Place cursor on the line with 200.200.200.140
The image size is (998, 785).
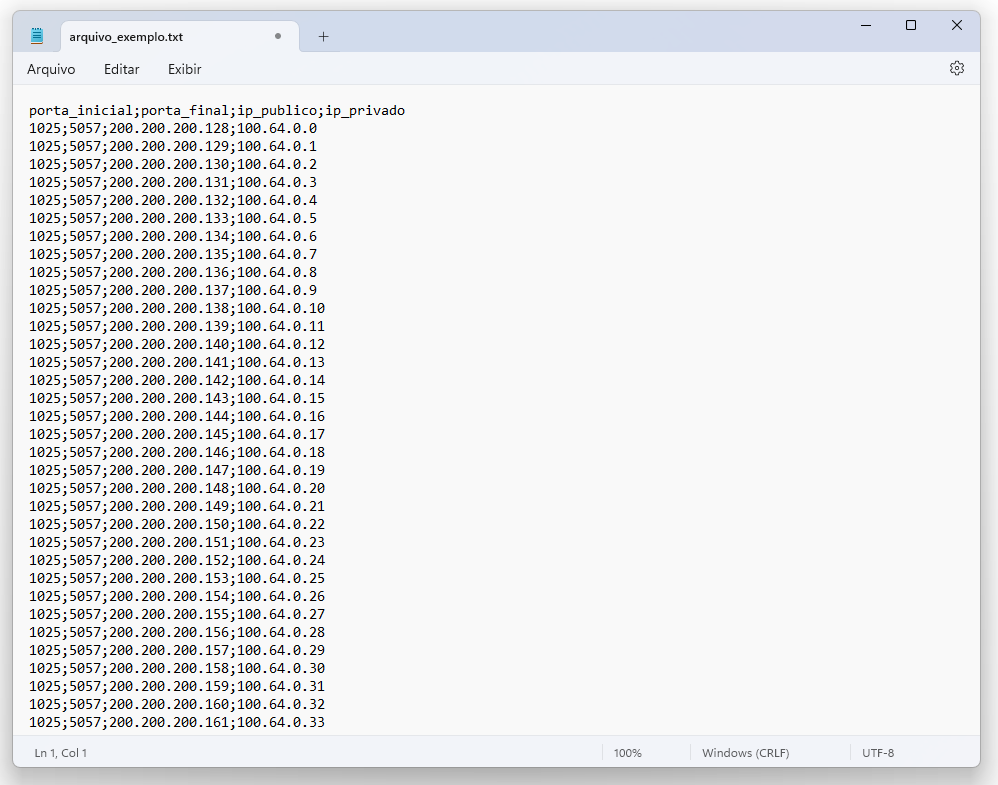pos(177,344)
